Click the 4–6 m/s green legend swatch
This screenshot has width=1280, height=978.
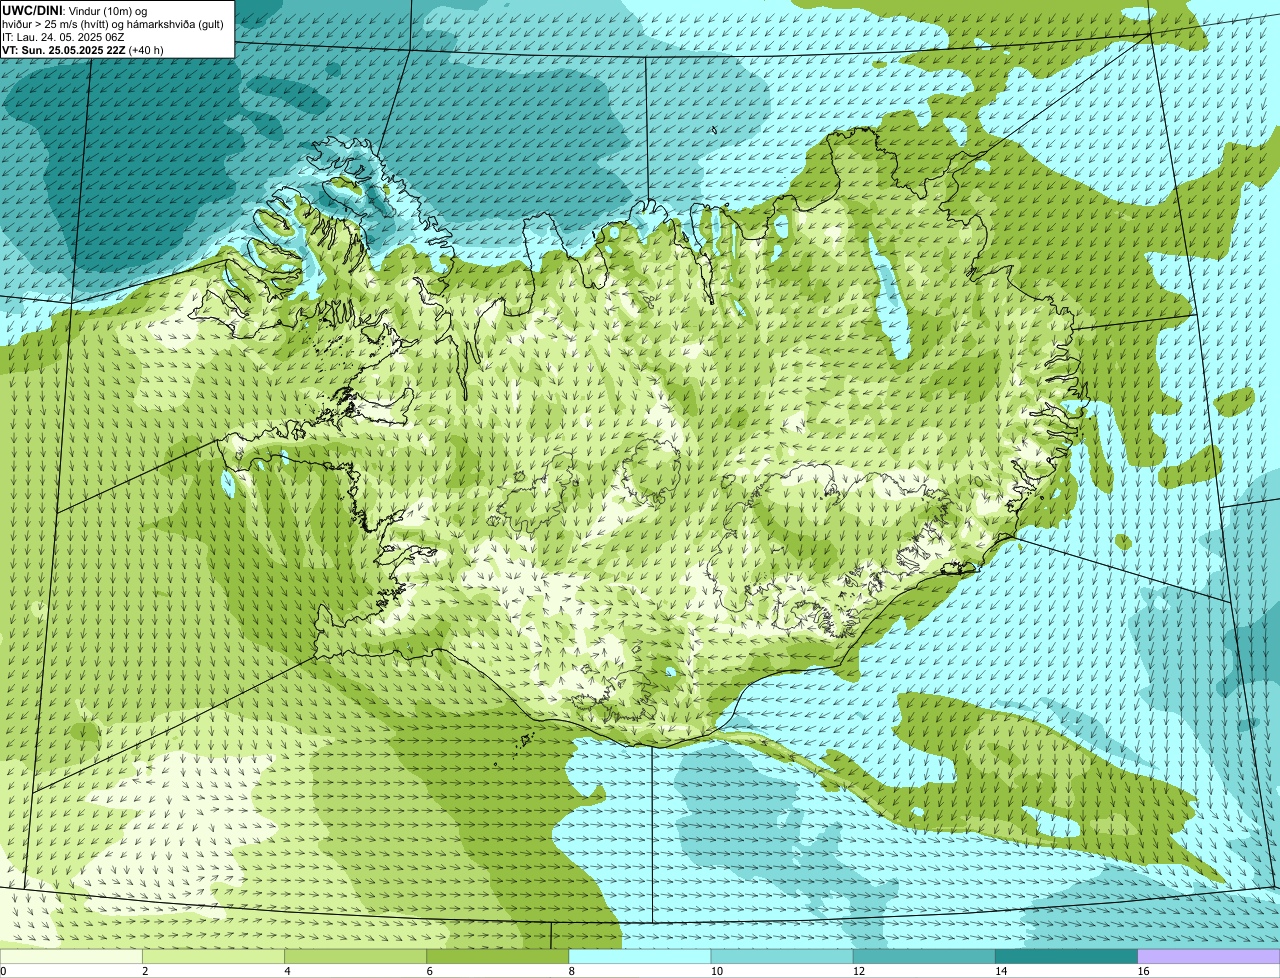(355, 957)
